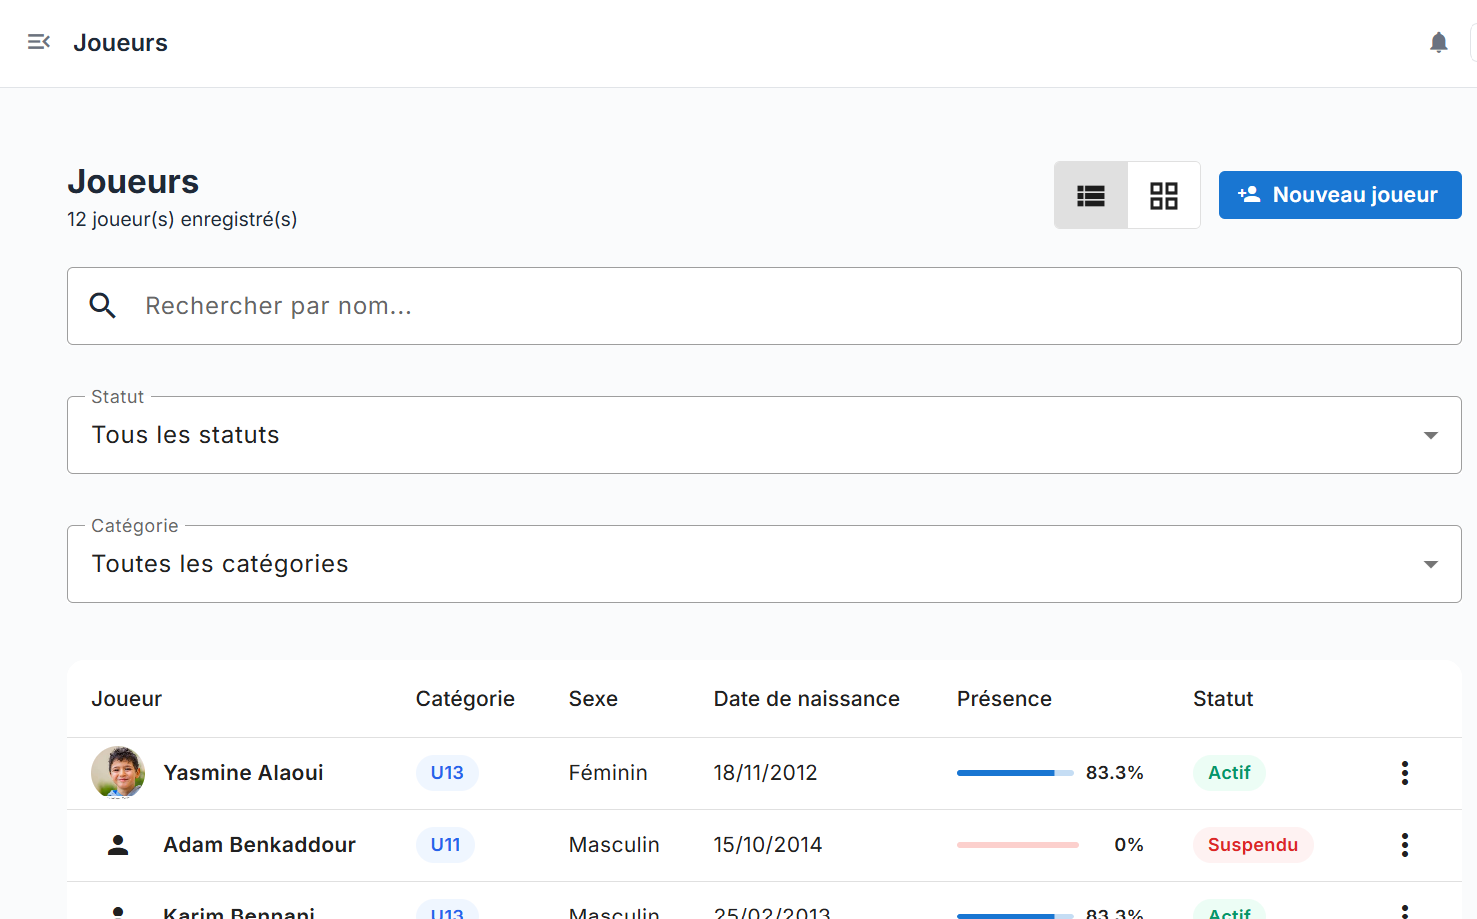Viewport: 1477px width, 919px height.
Task: Click the Présence column header
Action: 1003,699
